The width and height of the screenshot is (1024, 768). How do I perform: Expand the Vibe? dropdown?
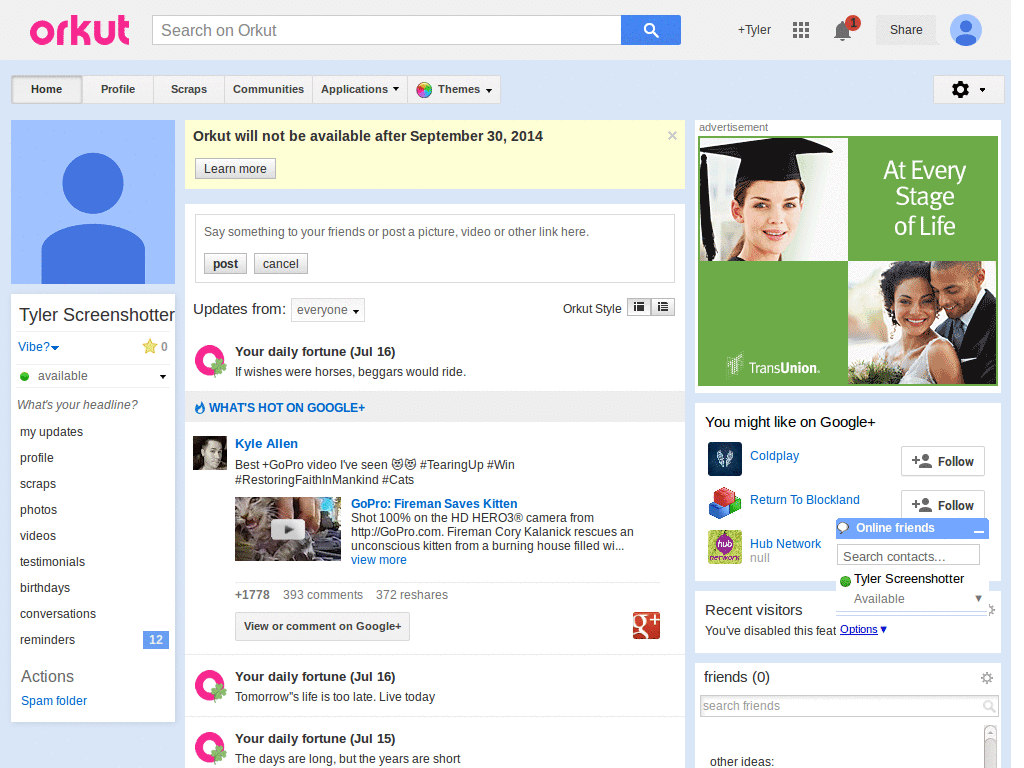(39, 347)
